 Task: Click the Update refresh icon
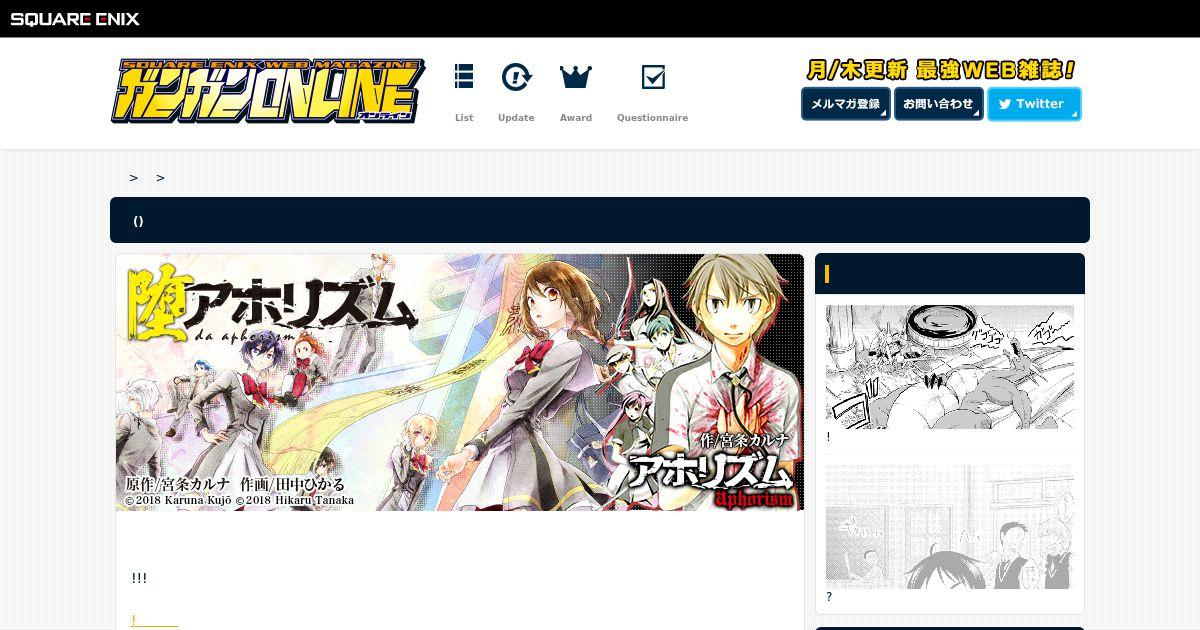coord(516,77)
